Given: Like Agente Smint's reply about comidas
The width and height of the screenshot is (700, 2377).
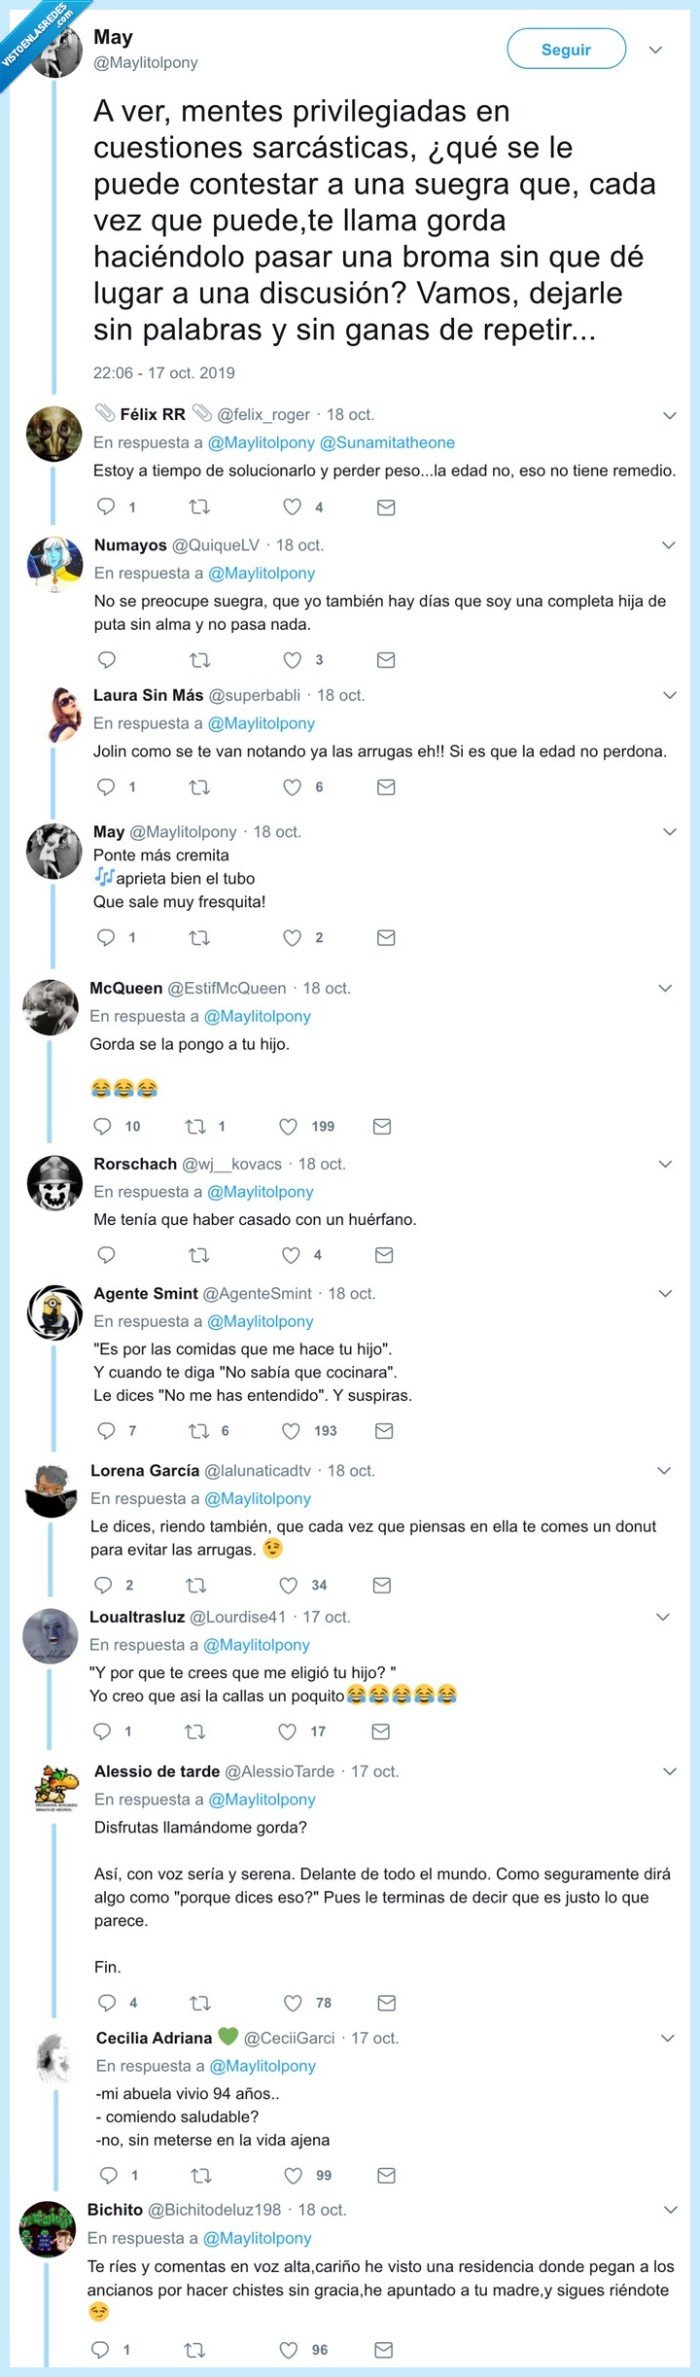Looking at the screenshot, I should (x=291, y=1430).
